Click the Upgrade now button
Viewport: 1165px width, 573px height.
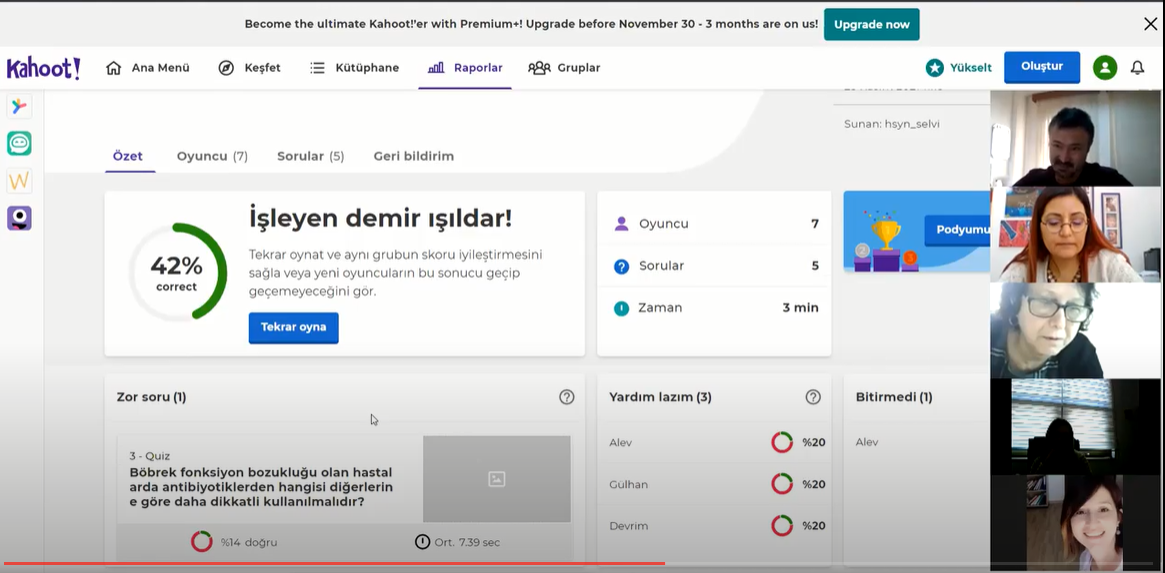point(871,24)
